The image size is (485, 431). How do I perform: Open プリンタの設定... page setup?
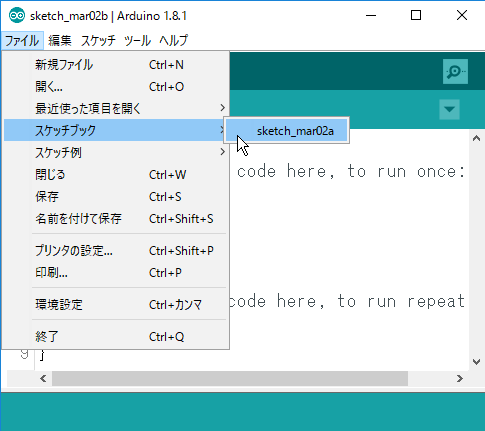[x=115, y=250]
